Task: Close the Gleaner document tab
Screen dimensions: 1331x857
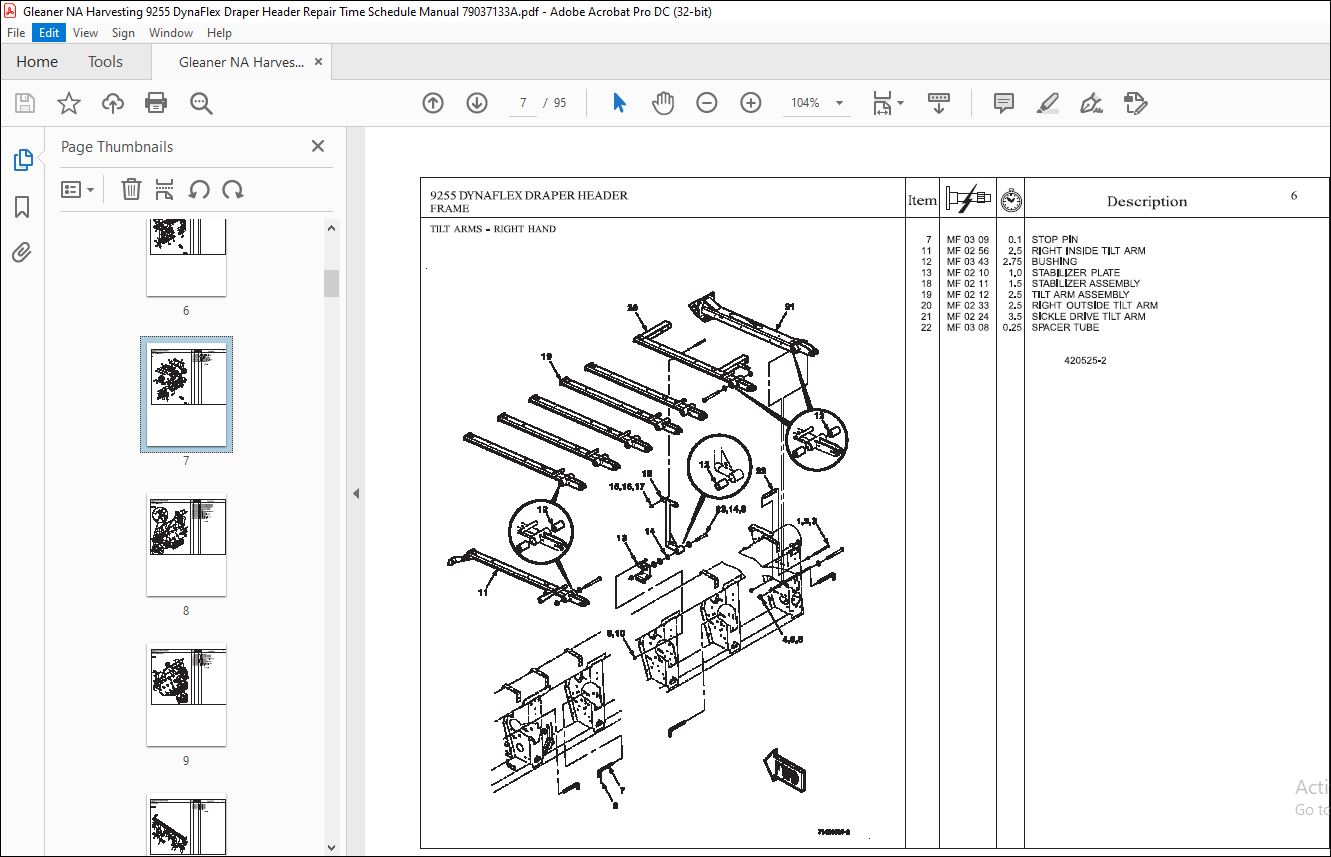Action: click(319, 62)
